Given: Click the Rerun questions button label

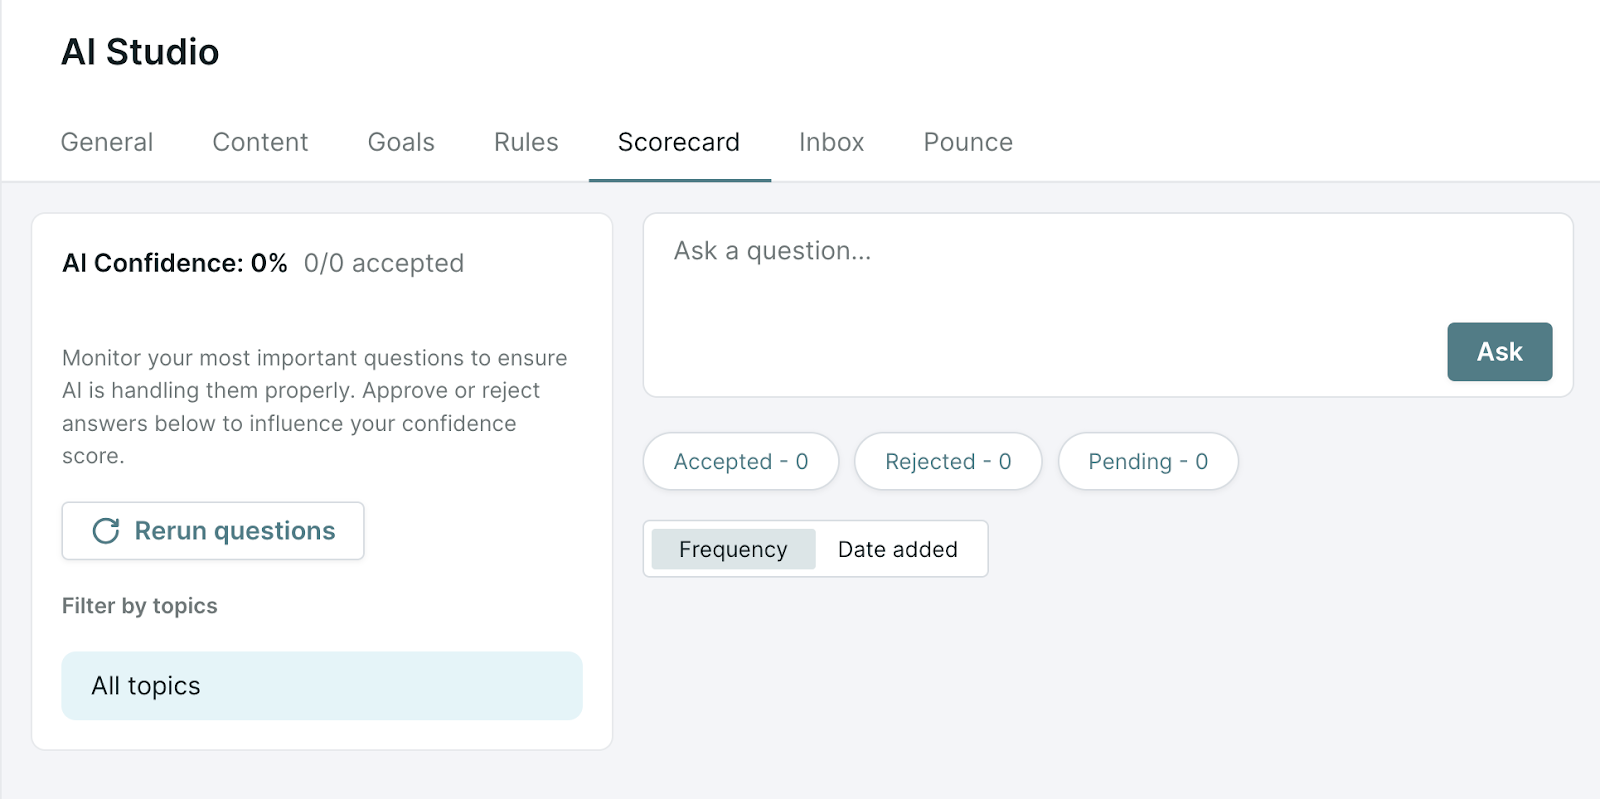Looking at the screenshot, I should pyautogui.click(x=235, y=531).
